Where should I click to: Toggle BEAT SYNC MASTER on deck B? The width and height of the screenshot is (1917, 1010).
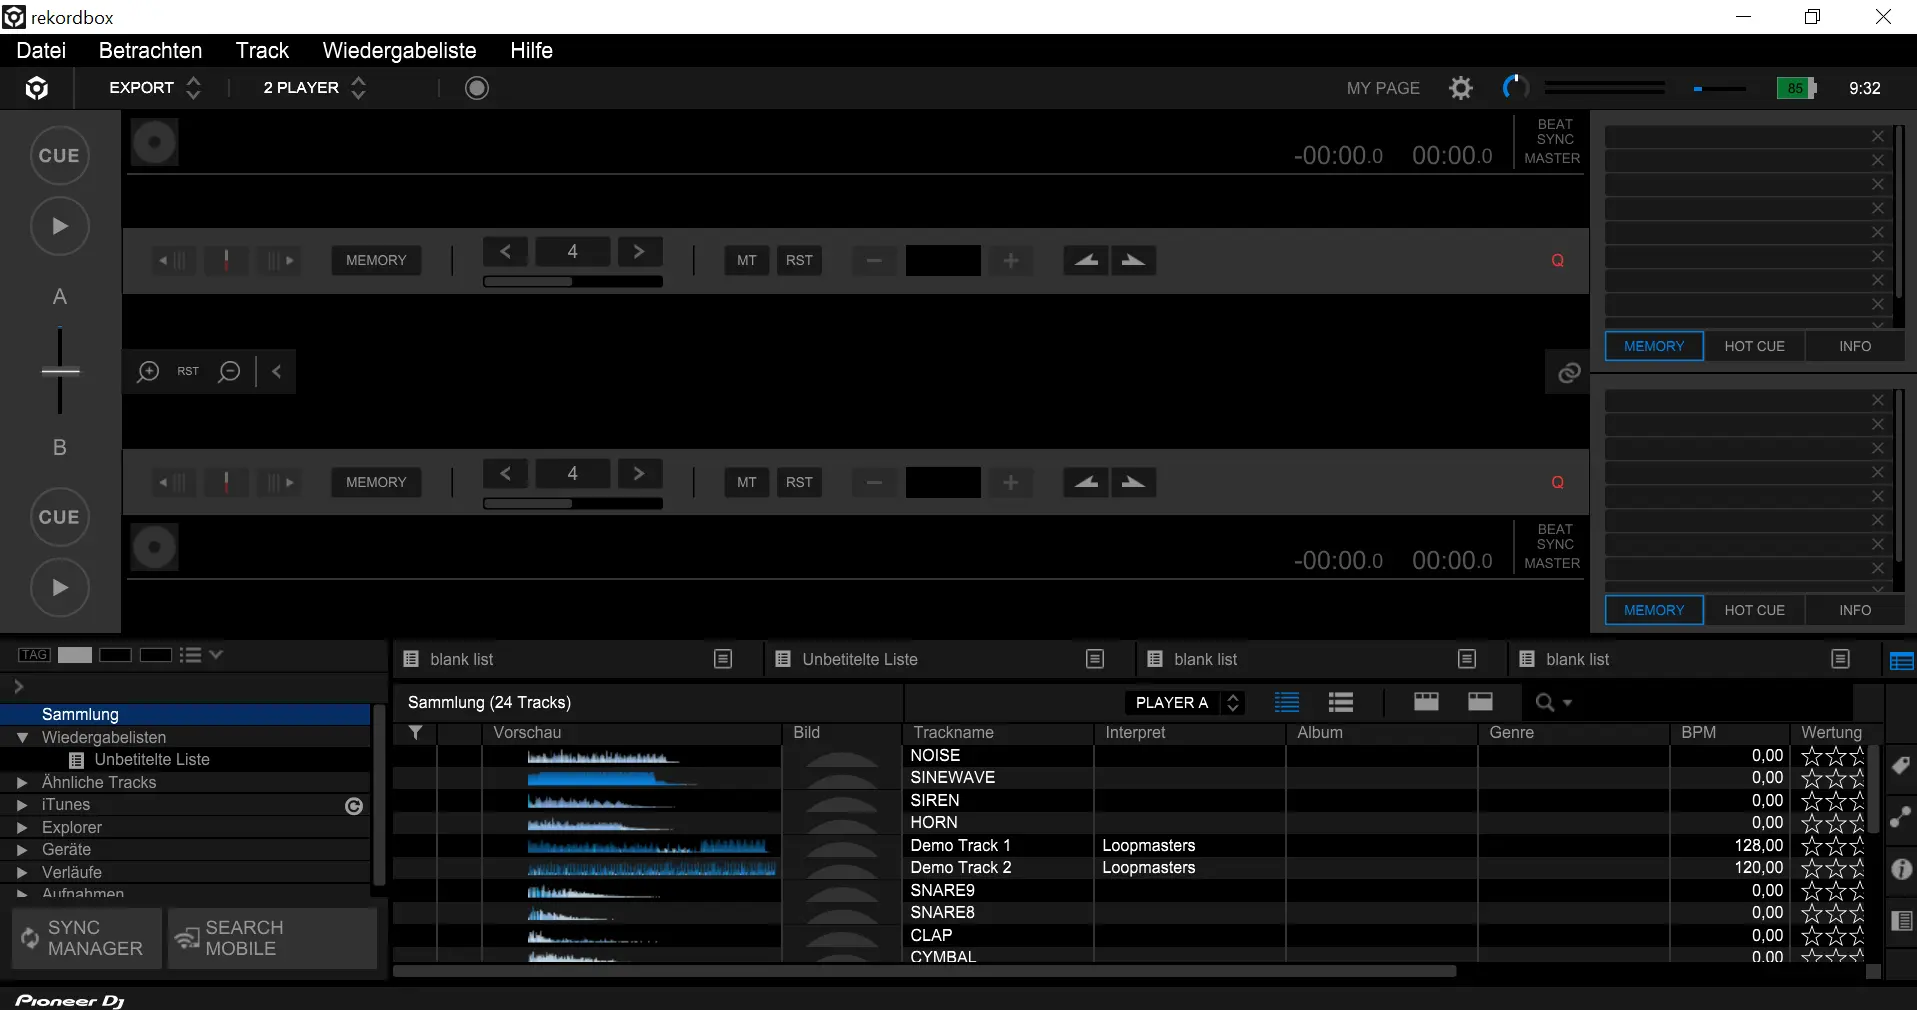[x=1552, y=546]
